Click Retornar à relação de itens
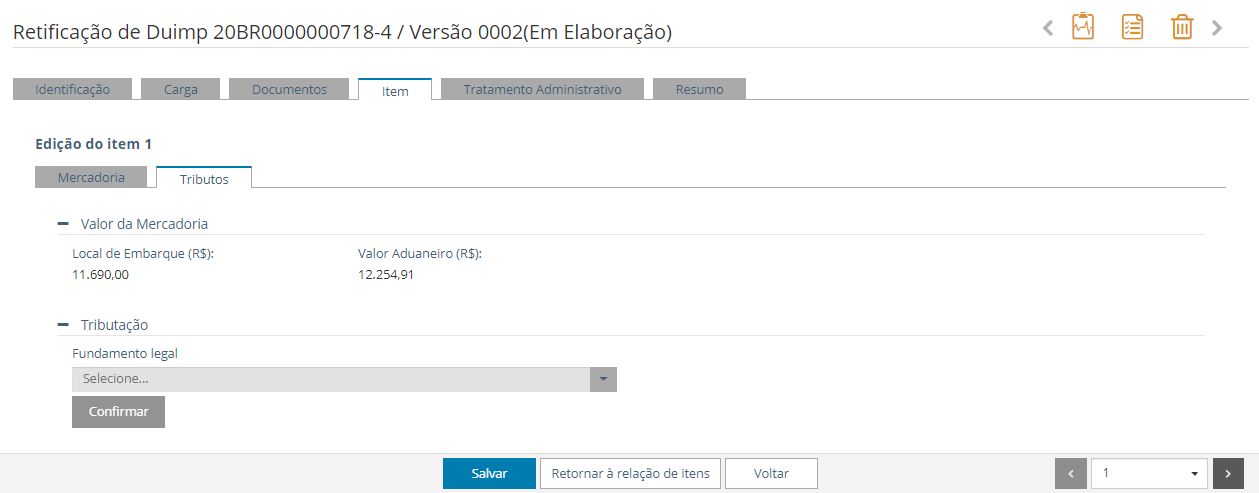The width and height of the screenshot is (1259, 493). click(630, 473)
